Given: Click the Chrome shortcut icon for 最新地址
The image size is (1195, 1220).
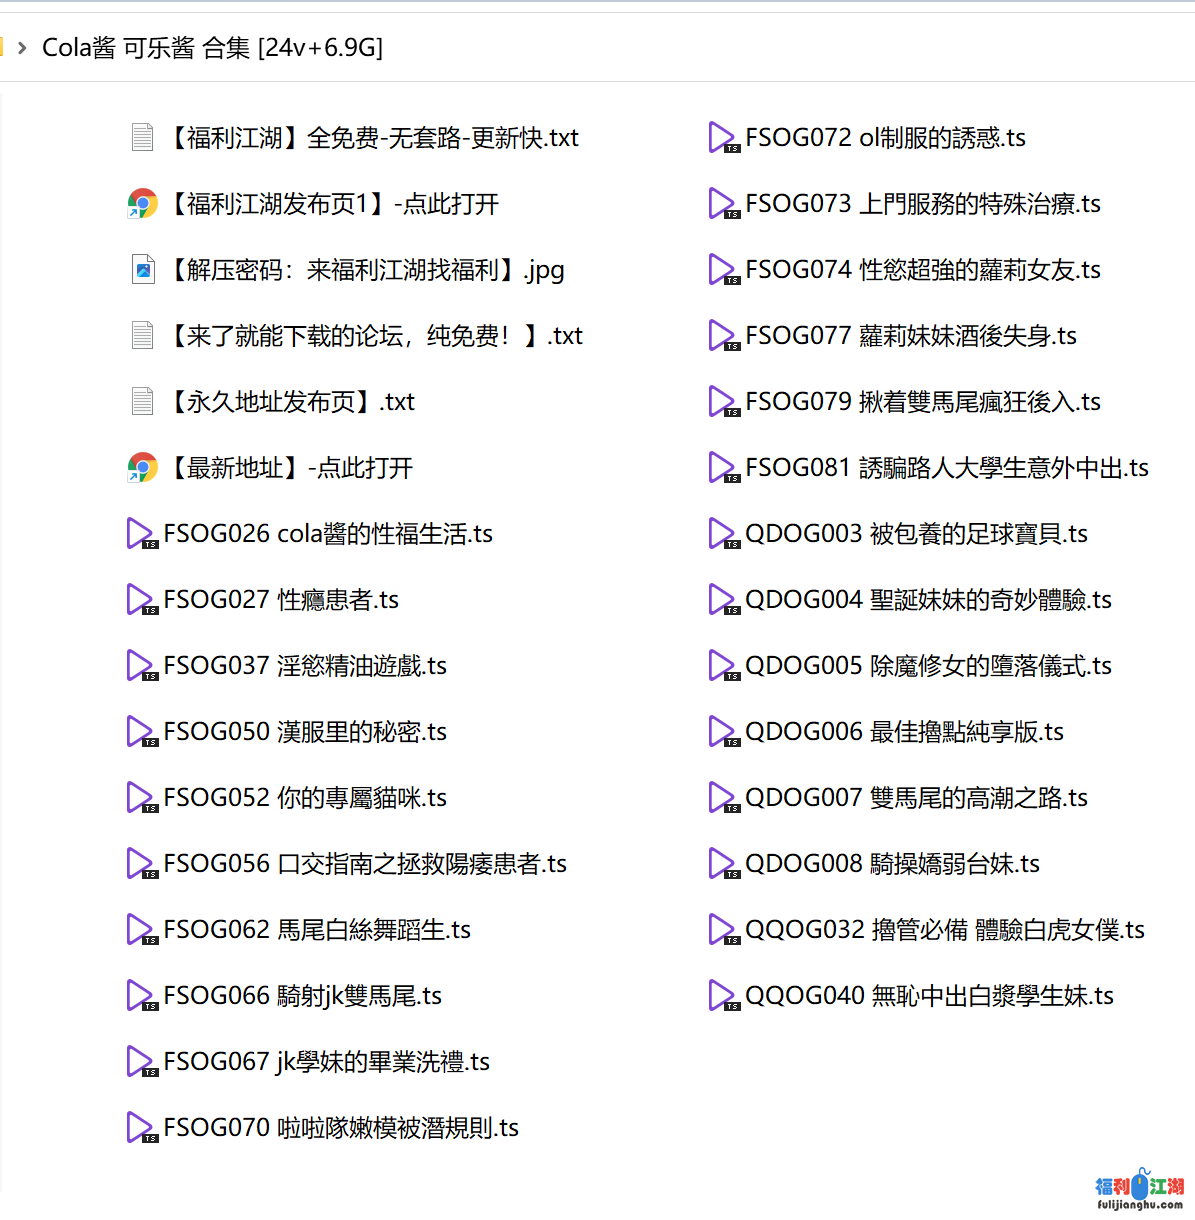Looking at the screenshot, I should tap(142, 467).
